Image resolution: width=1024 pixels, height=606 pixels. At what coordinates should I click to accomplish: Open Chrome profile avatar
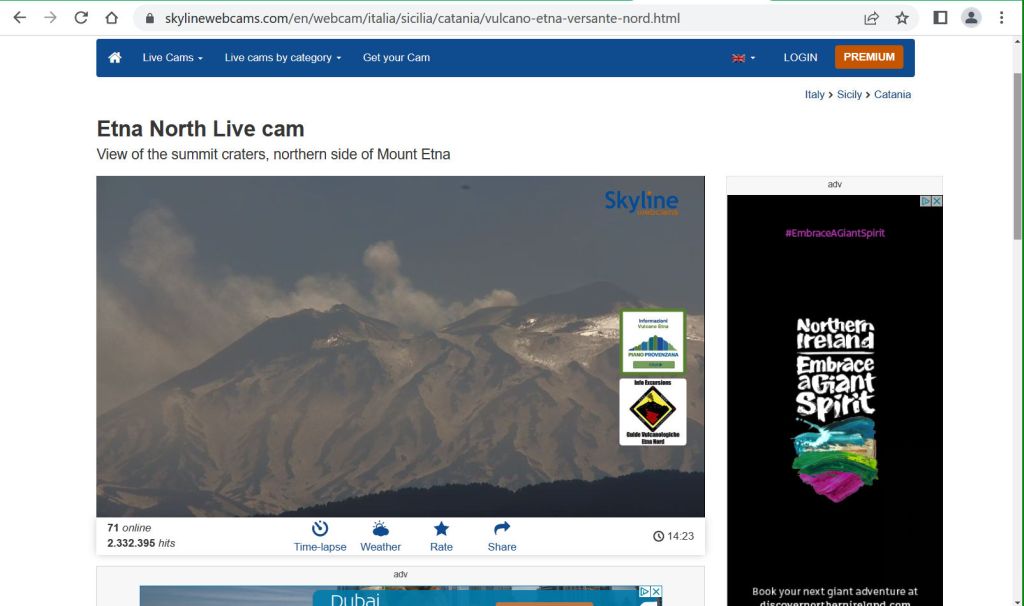pos(970,18)
